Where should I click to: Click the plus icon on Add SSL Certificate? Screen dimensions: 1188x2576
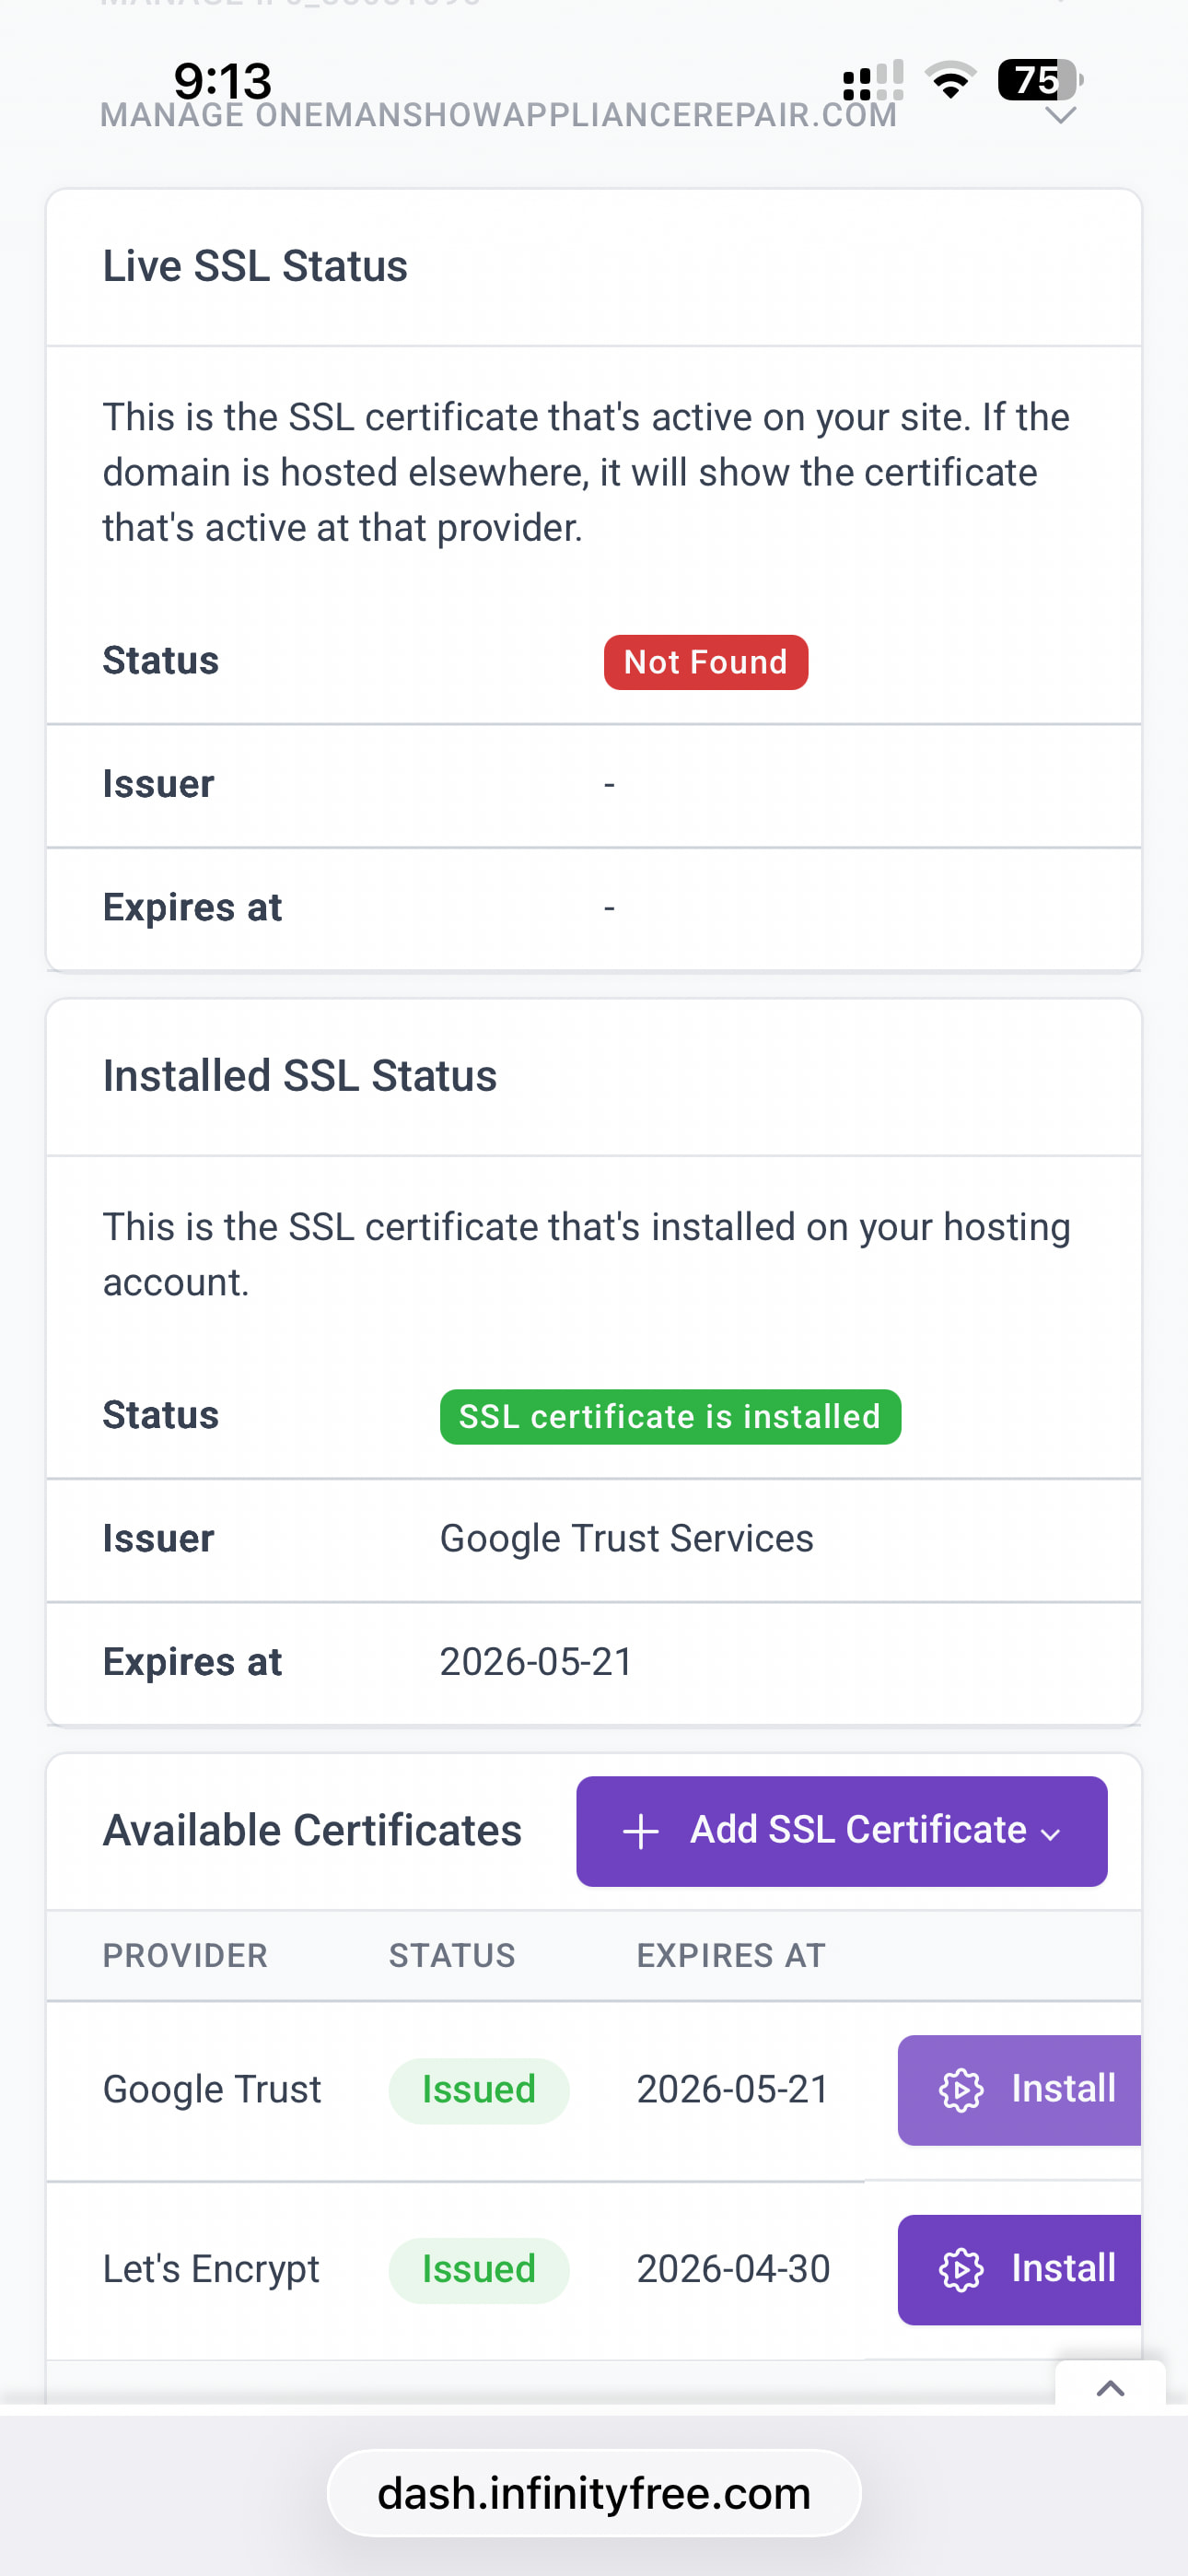tap(640, 1831)
